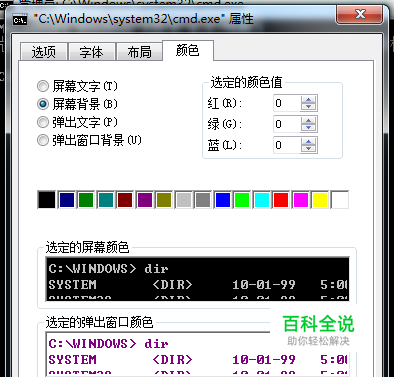394x377 pixels.
Task: Select the teal color swatch
Action: (x=106, y=200)
